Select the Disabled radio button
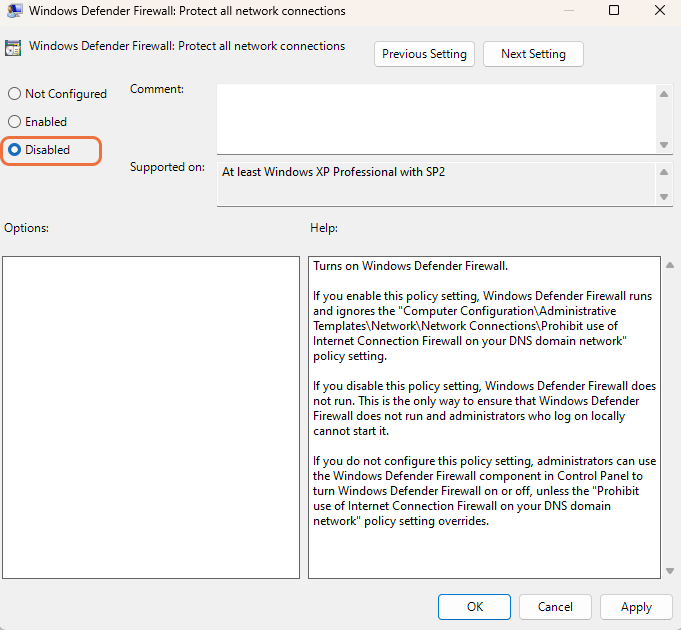The width and height of the screenshot is (681, 630). tap(14, 150)
